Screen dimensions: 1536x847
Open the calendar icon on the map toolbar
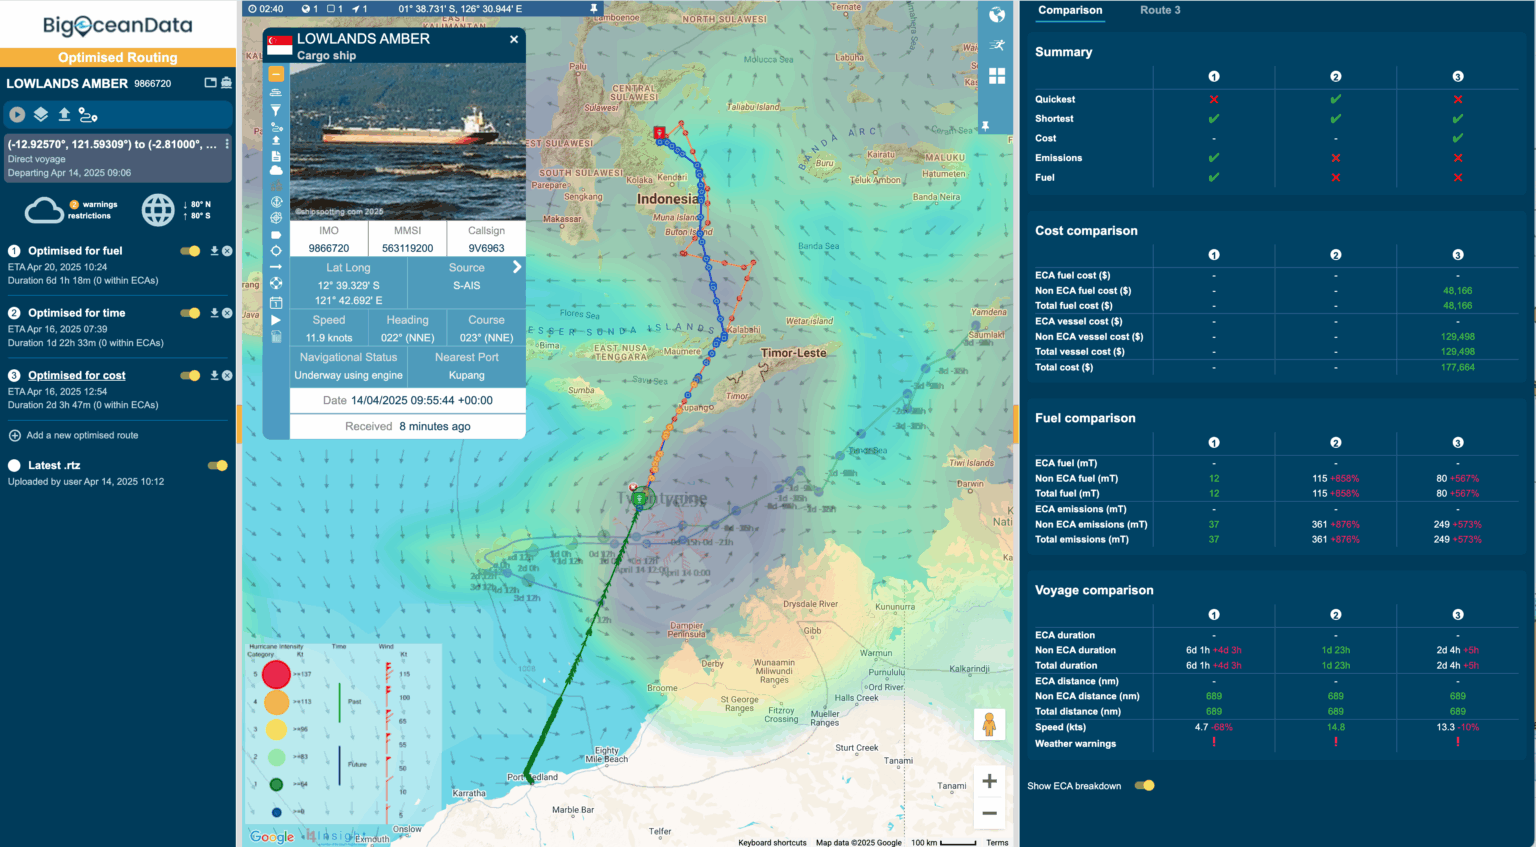[277, 302]
